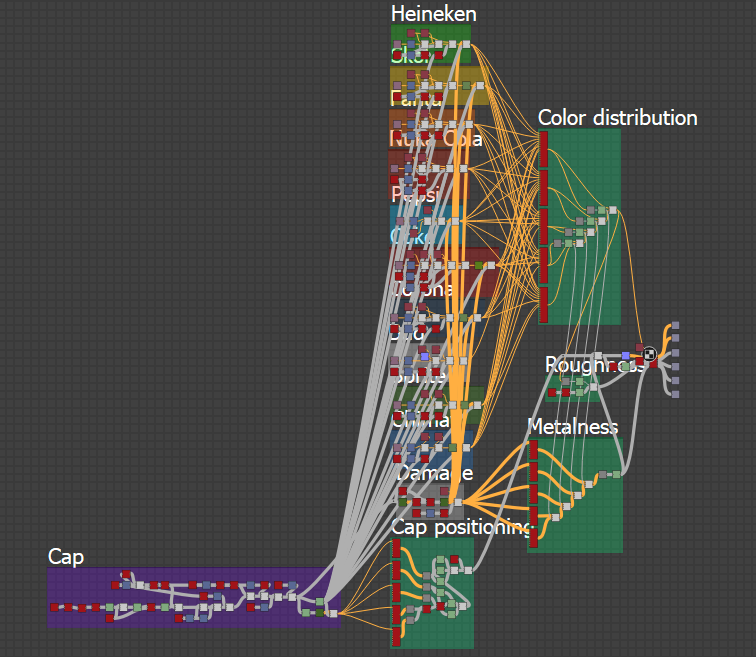Select top red input in Metalness frame
Image resolution: width=756 pixels, height=657 pixels.
pyautogui.click(x=533, y=450)
